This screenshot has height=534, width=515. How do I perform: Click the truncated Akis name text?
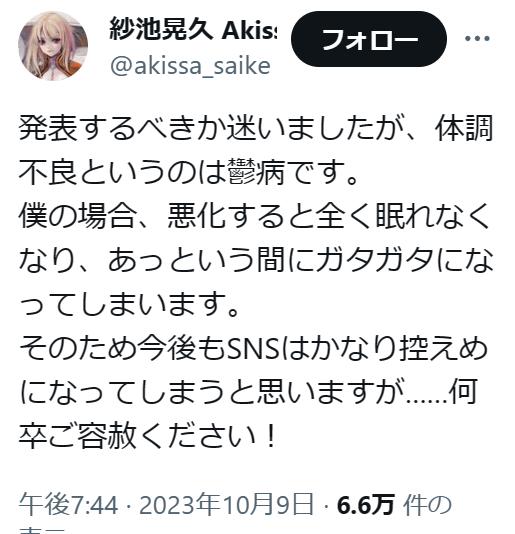(250, 31)
